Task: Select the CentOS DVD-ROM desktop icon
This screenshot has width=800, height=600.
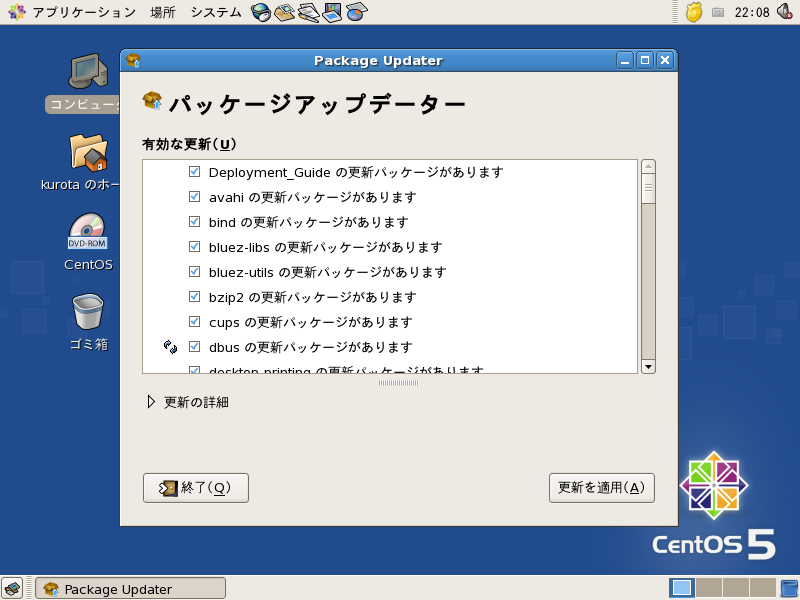Action: [x=87, y=233]
